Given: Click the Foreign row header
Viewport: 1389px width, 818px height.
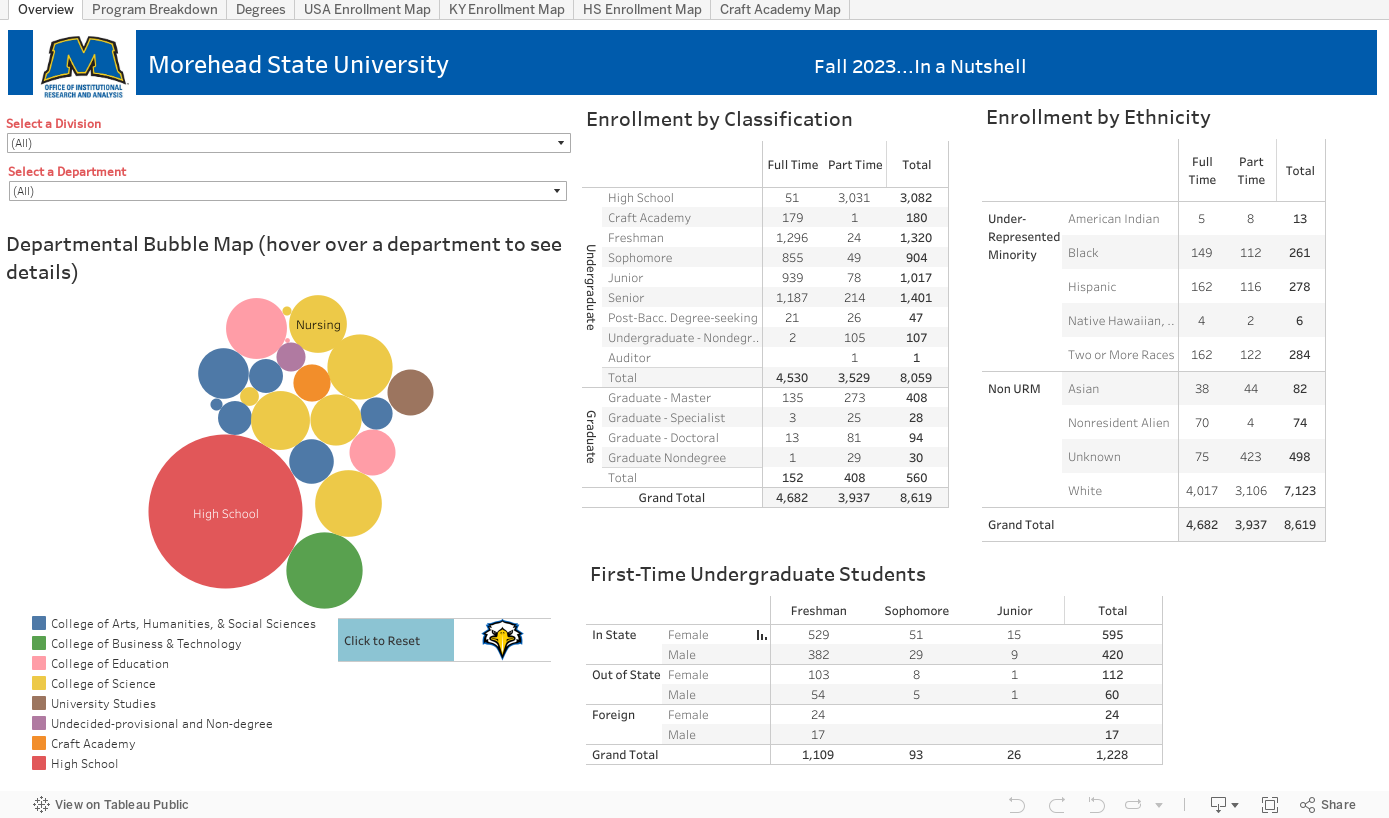Looking at the screenshot, I should (613, 715).
